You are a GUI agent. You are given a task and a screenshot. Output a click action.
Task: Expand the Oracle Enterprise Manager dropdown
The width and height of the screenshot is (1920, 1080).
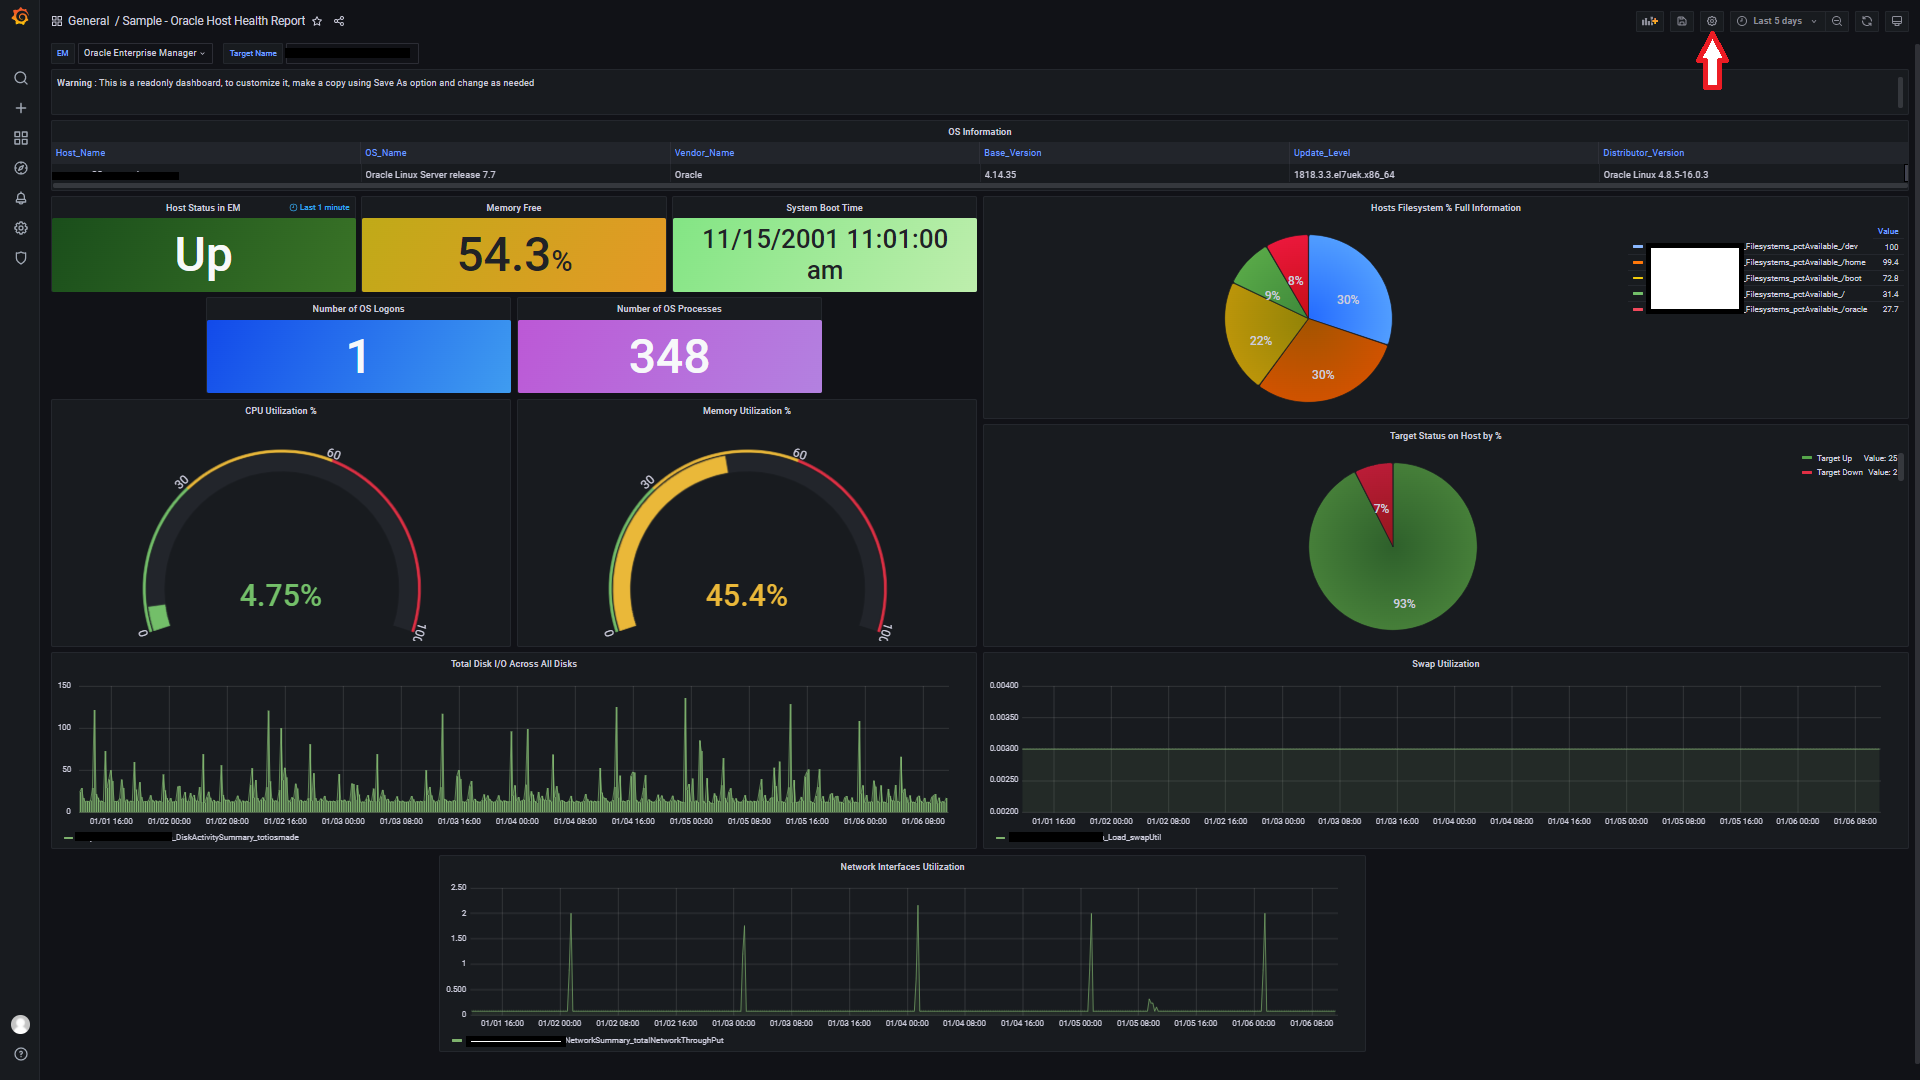point(144,53)
